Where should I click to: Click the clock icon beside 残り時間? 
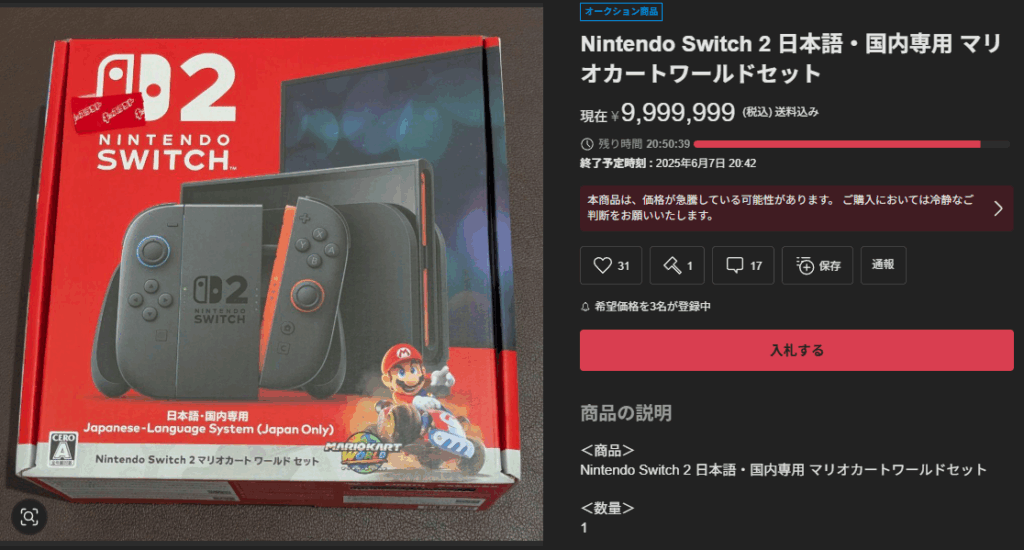pyautogui.click(x=587, y=144)
